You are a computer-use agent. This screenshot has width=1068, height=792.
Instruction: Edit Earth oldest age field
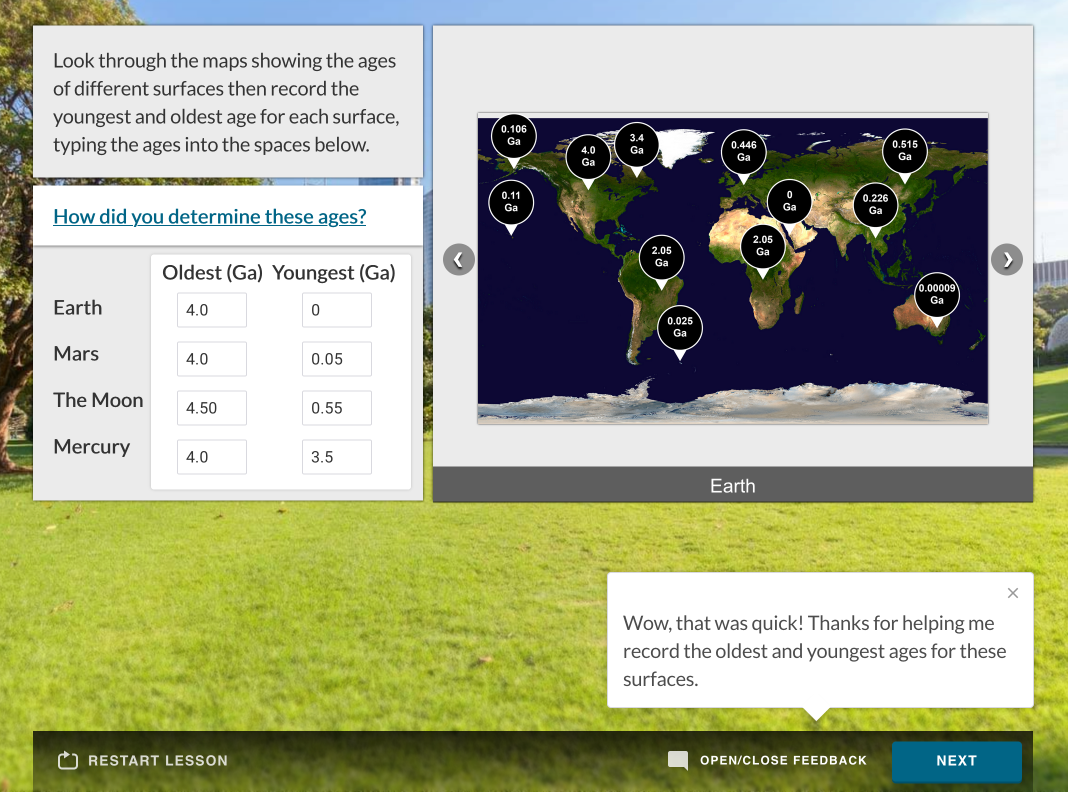pyautogui.click(x=212, y=310)
